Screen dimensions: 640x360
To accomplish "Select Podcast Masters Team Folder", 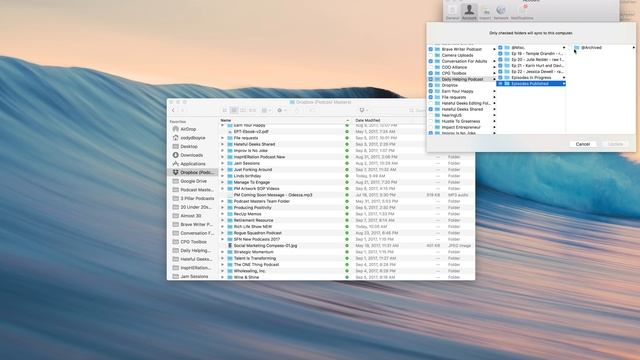I will (x=261, y=201).
